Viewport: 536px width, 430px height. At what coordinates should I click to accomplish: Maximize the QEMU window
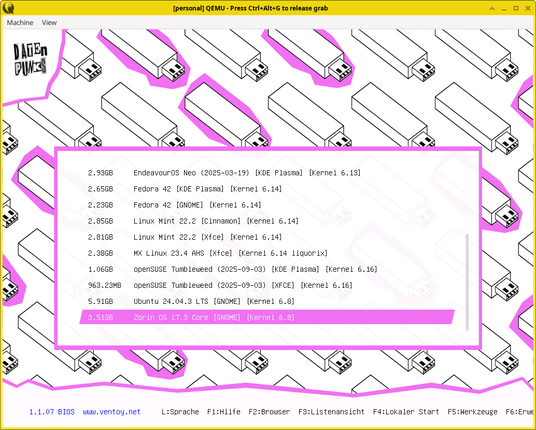[x=516, y=8]
